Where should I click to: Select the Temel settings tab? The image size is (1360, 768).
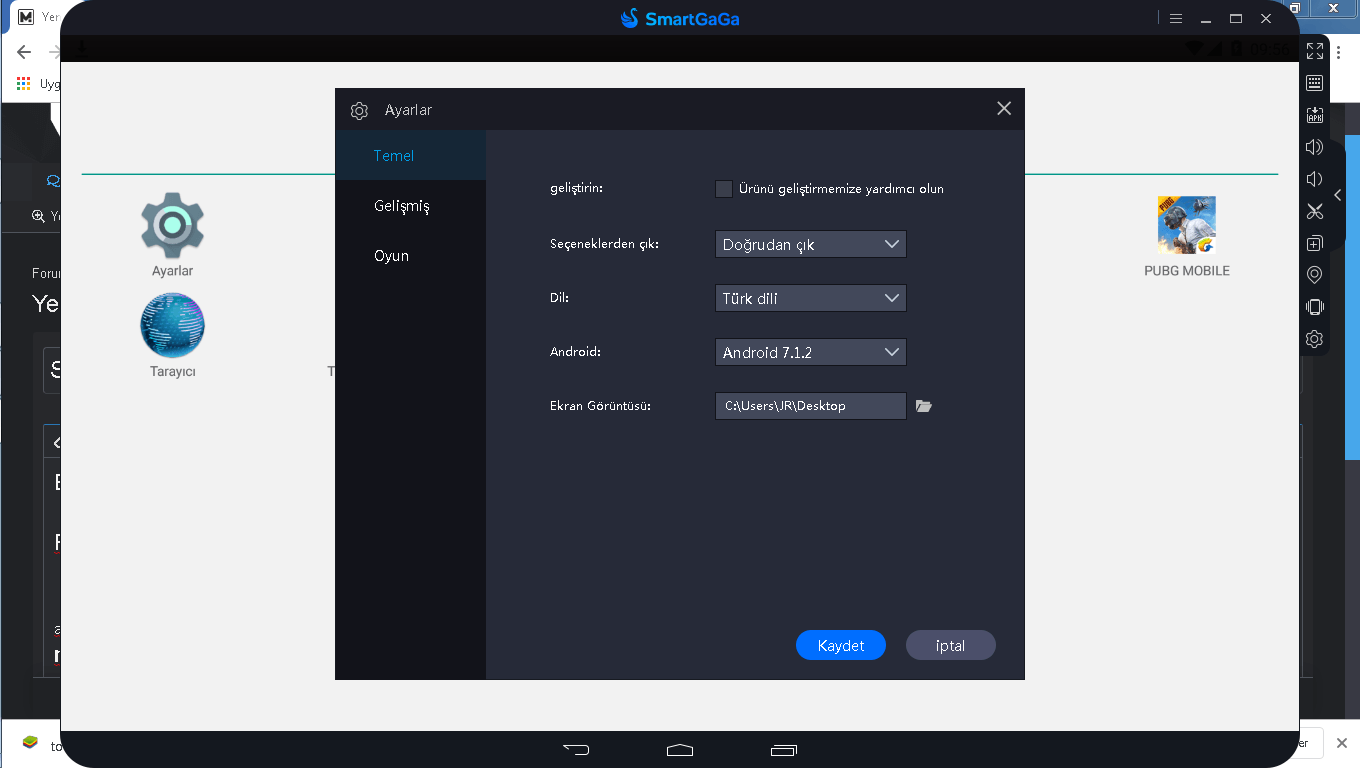coord(411,155)
